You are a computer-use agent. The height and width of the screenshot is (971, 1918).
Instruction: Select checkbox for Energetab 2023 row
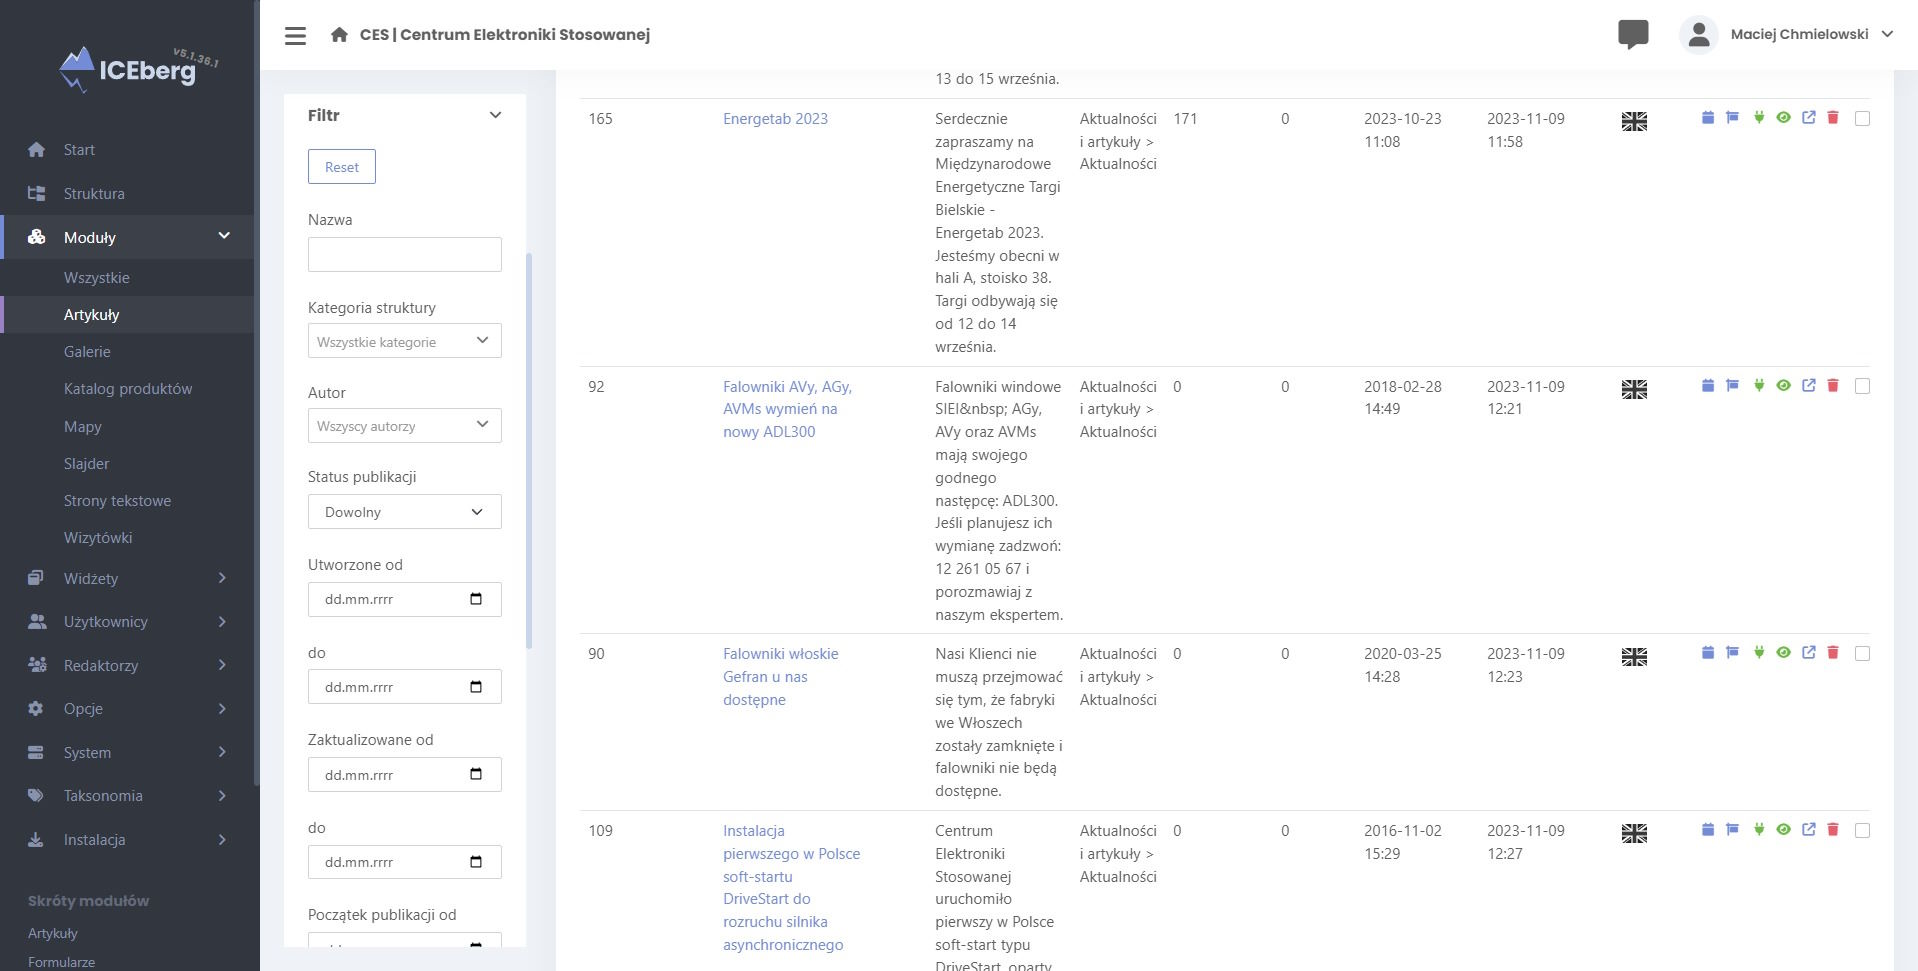click(x=1862, y=118)
